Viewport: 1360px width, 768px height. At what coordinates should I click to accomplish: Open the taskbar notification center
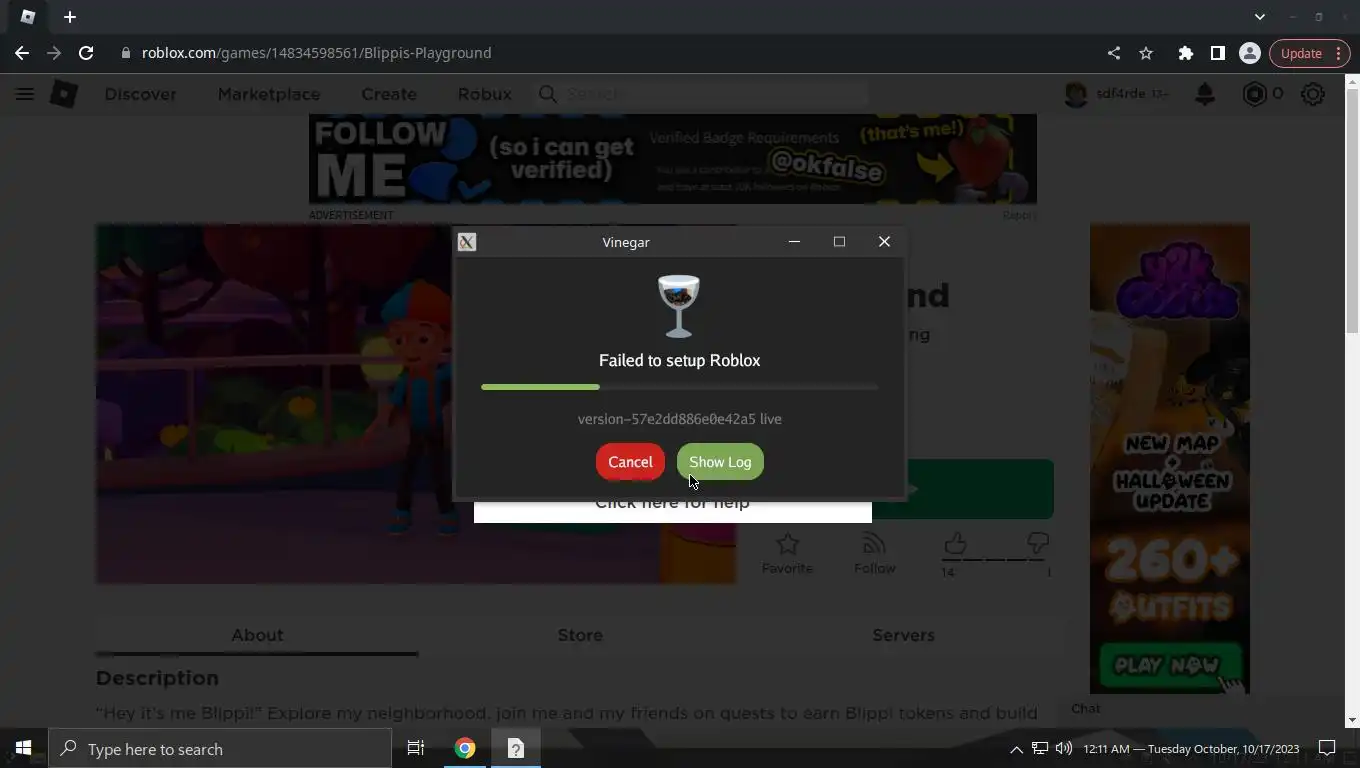coord(1327,748)
